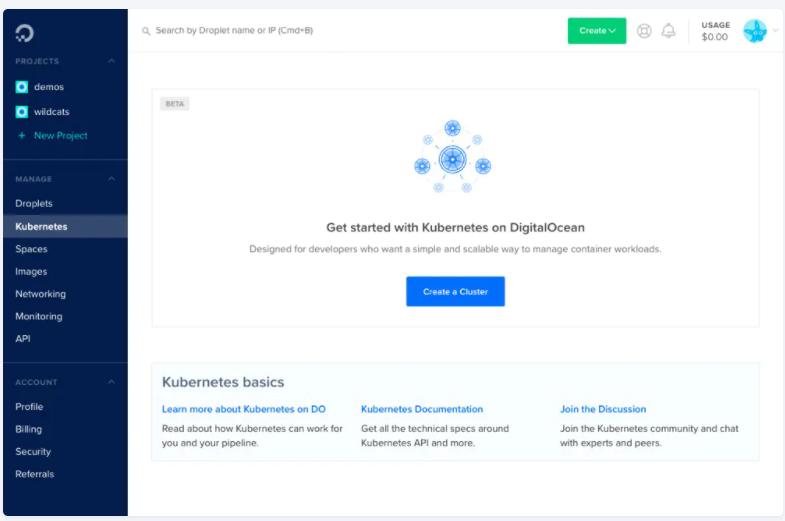Open the notifications bell

(x=668, y=31)
